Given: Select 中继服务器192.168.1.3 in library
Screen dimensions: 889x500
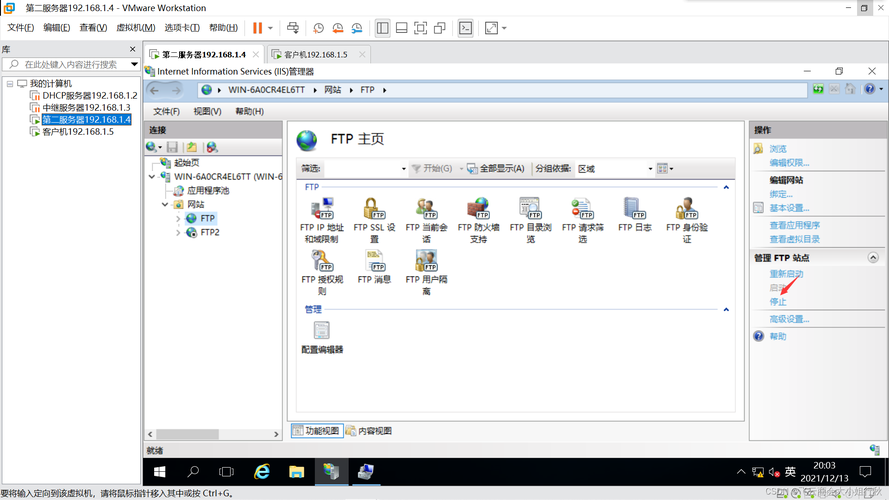Looking at the screenshot, I should (86, 108).
